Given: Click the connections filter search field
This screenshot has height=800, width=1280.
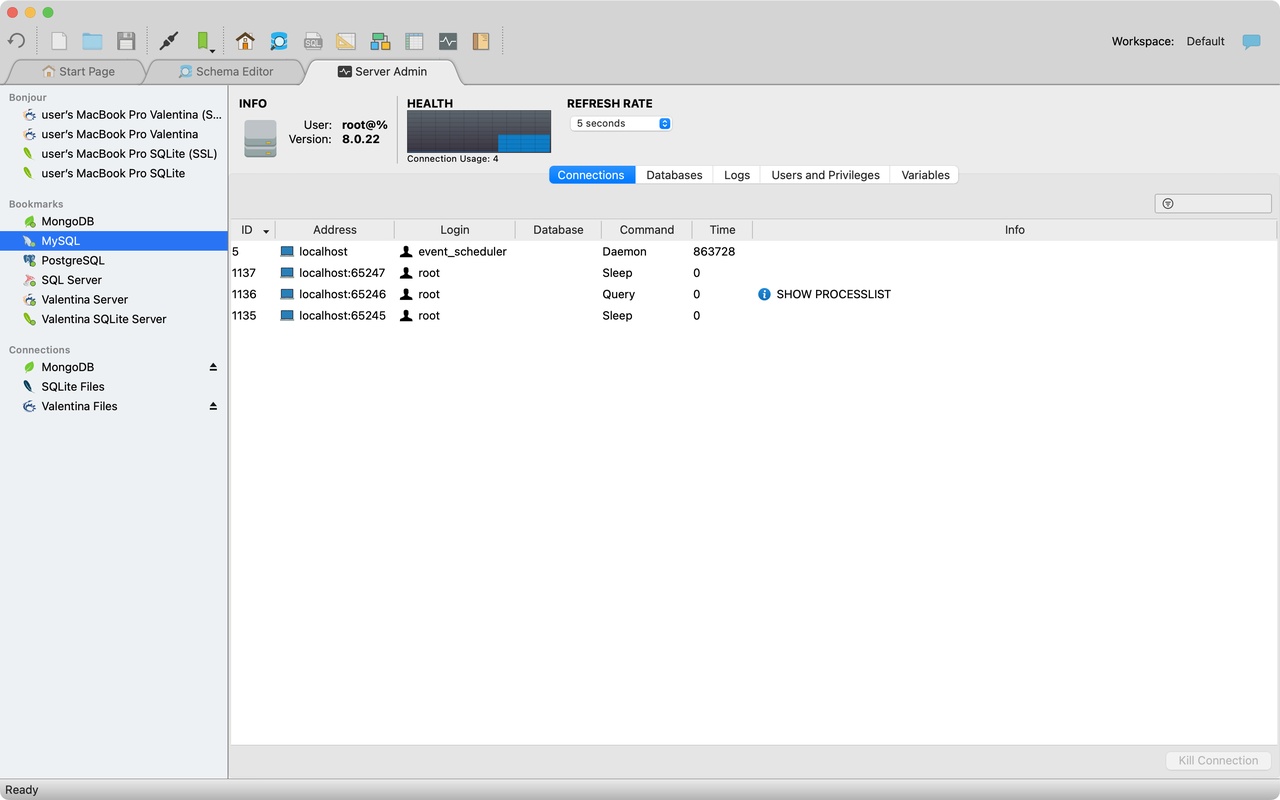Looking at the screenshot, I should (1213, 203).
